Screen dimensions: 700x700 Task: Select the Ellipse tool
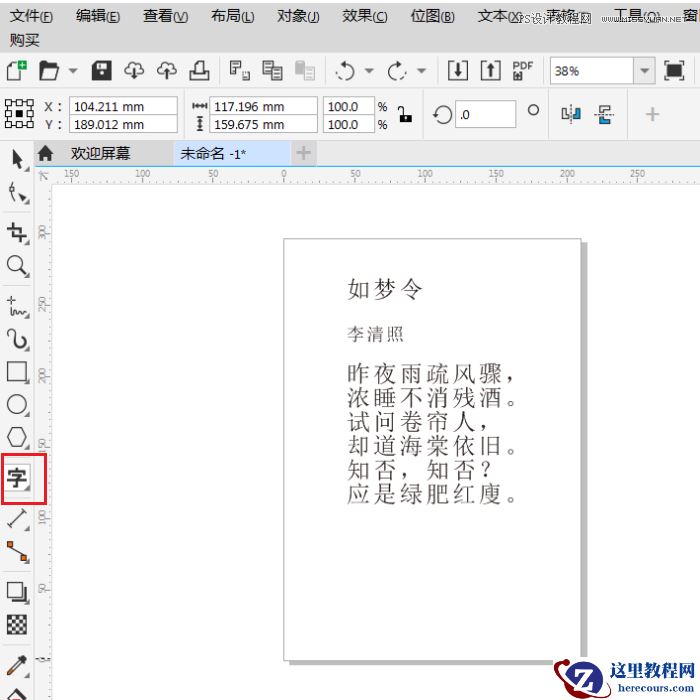(18, 404)
